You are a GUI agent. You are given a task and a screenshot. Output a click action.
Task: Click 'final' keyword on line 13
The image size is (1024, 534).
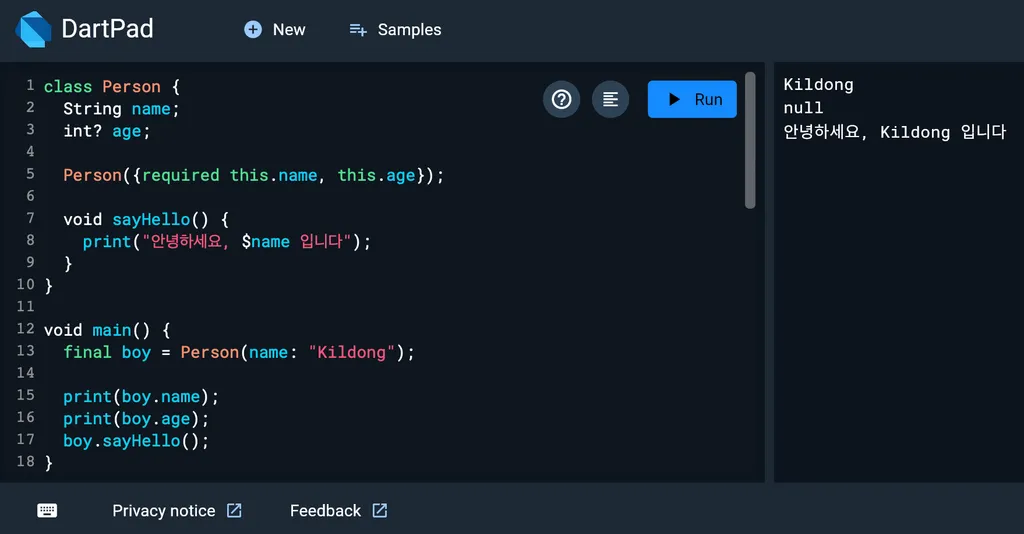point(88,352)
